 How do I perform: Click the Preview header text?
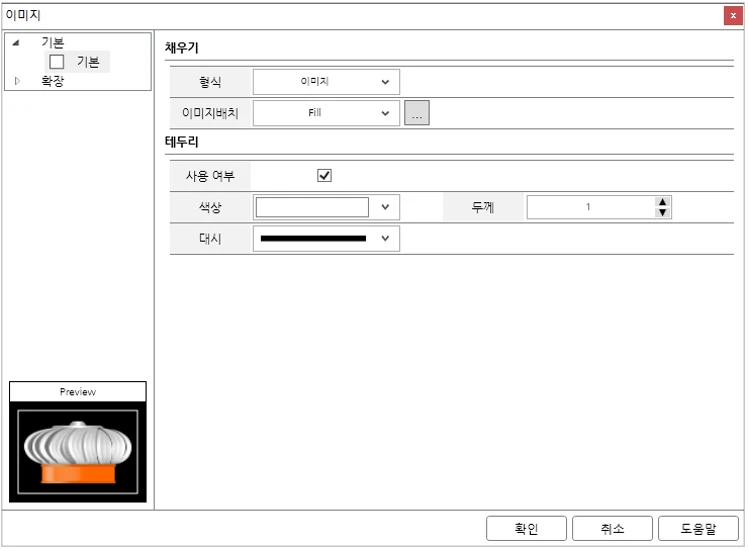tap(78, 392)
